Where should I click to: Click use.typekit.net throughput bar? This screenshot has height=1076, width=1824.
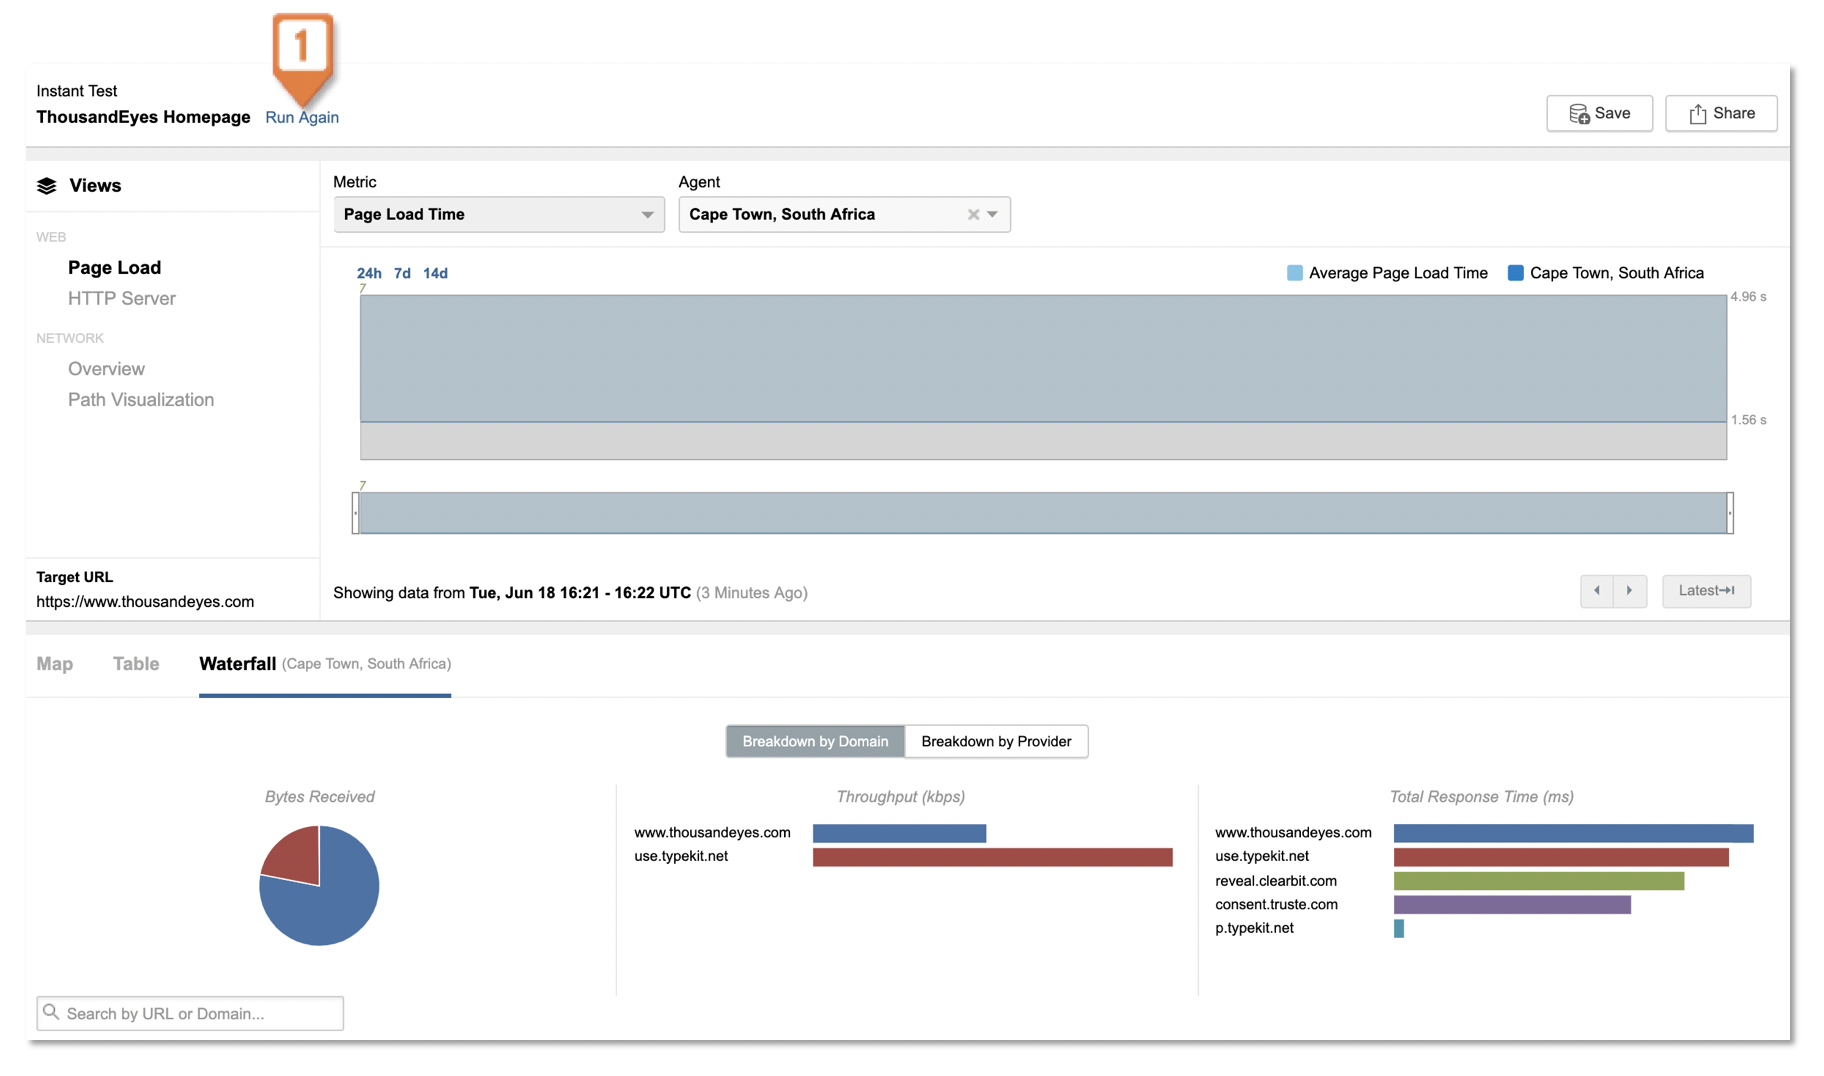point(992,857)
